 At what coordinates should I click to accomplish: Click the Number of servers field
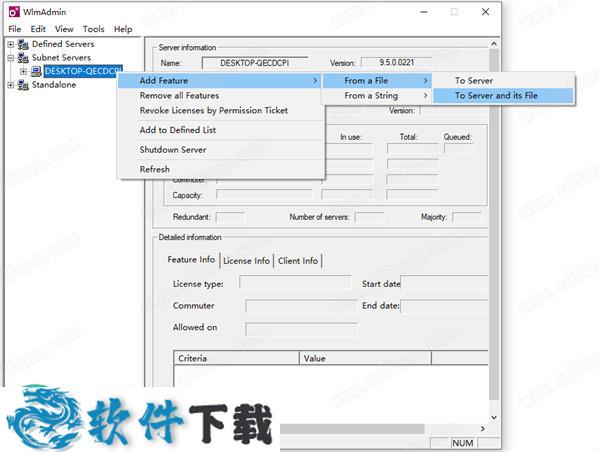click(370, 217)
